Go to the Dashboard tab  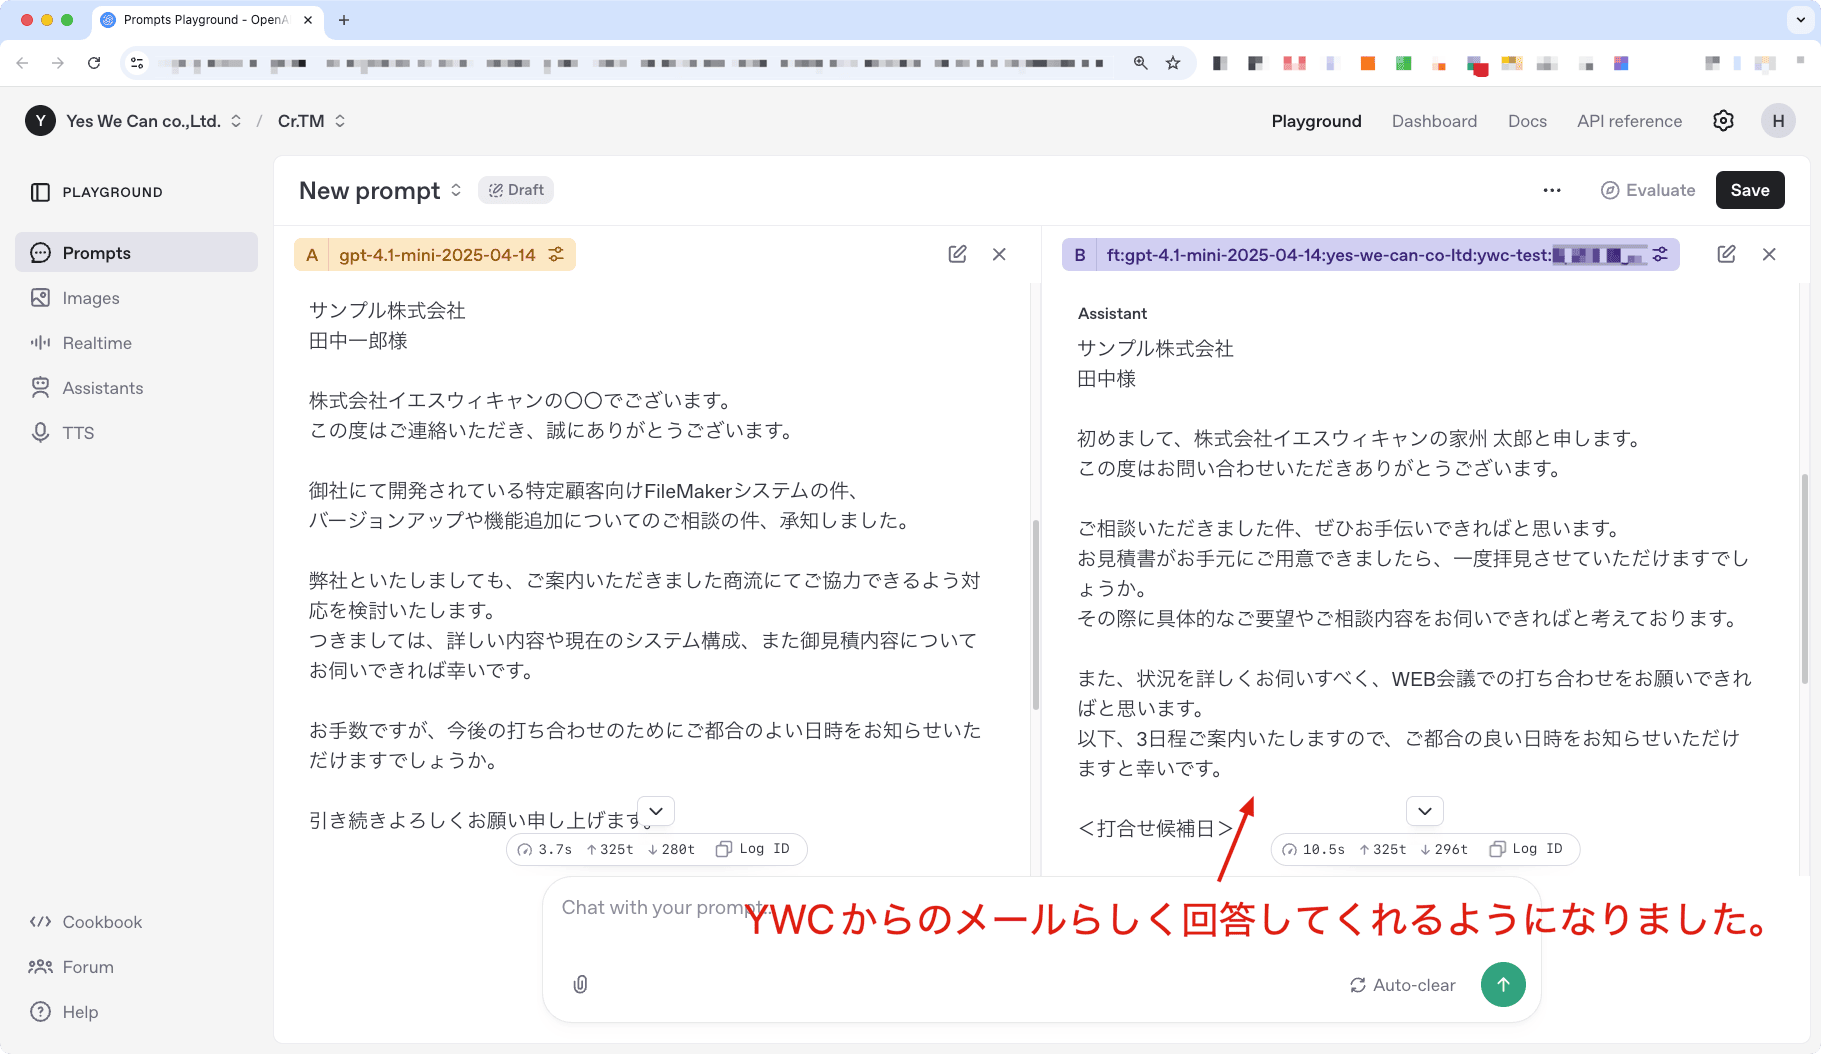[x=1434, y=121]
